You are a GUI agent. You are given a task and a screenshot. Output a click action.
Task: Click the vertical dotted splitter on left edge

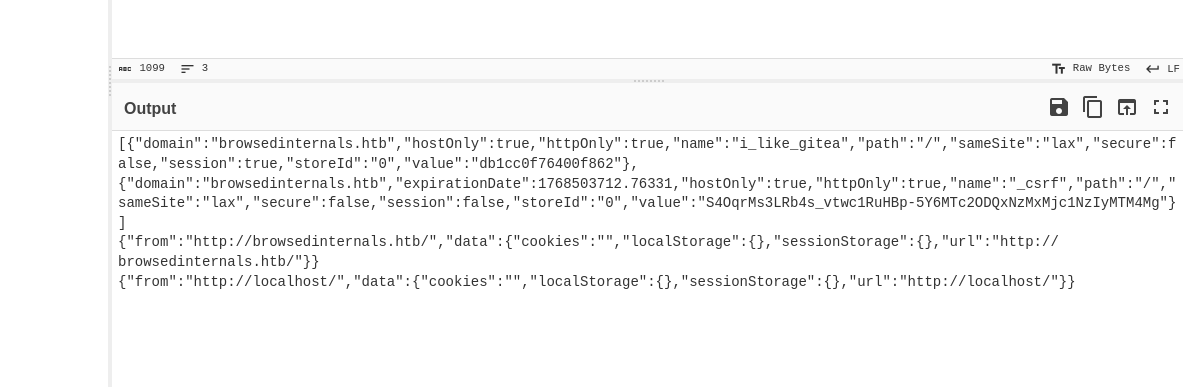[x=110, y=81]
